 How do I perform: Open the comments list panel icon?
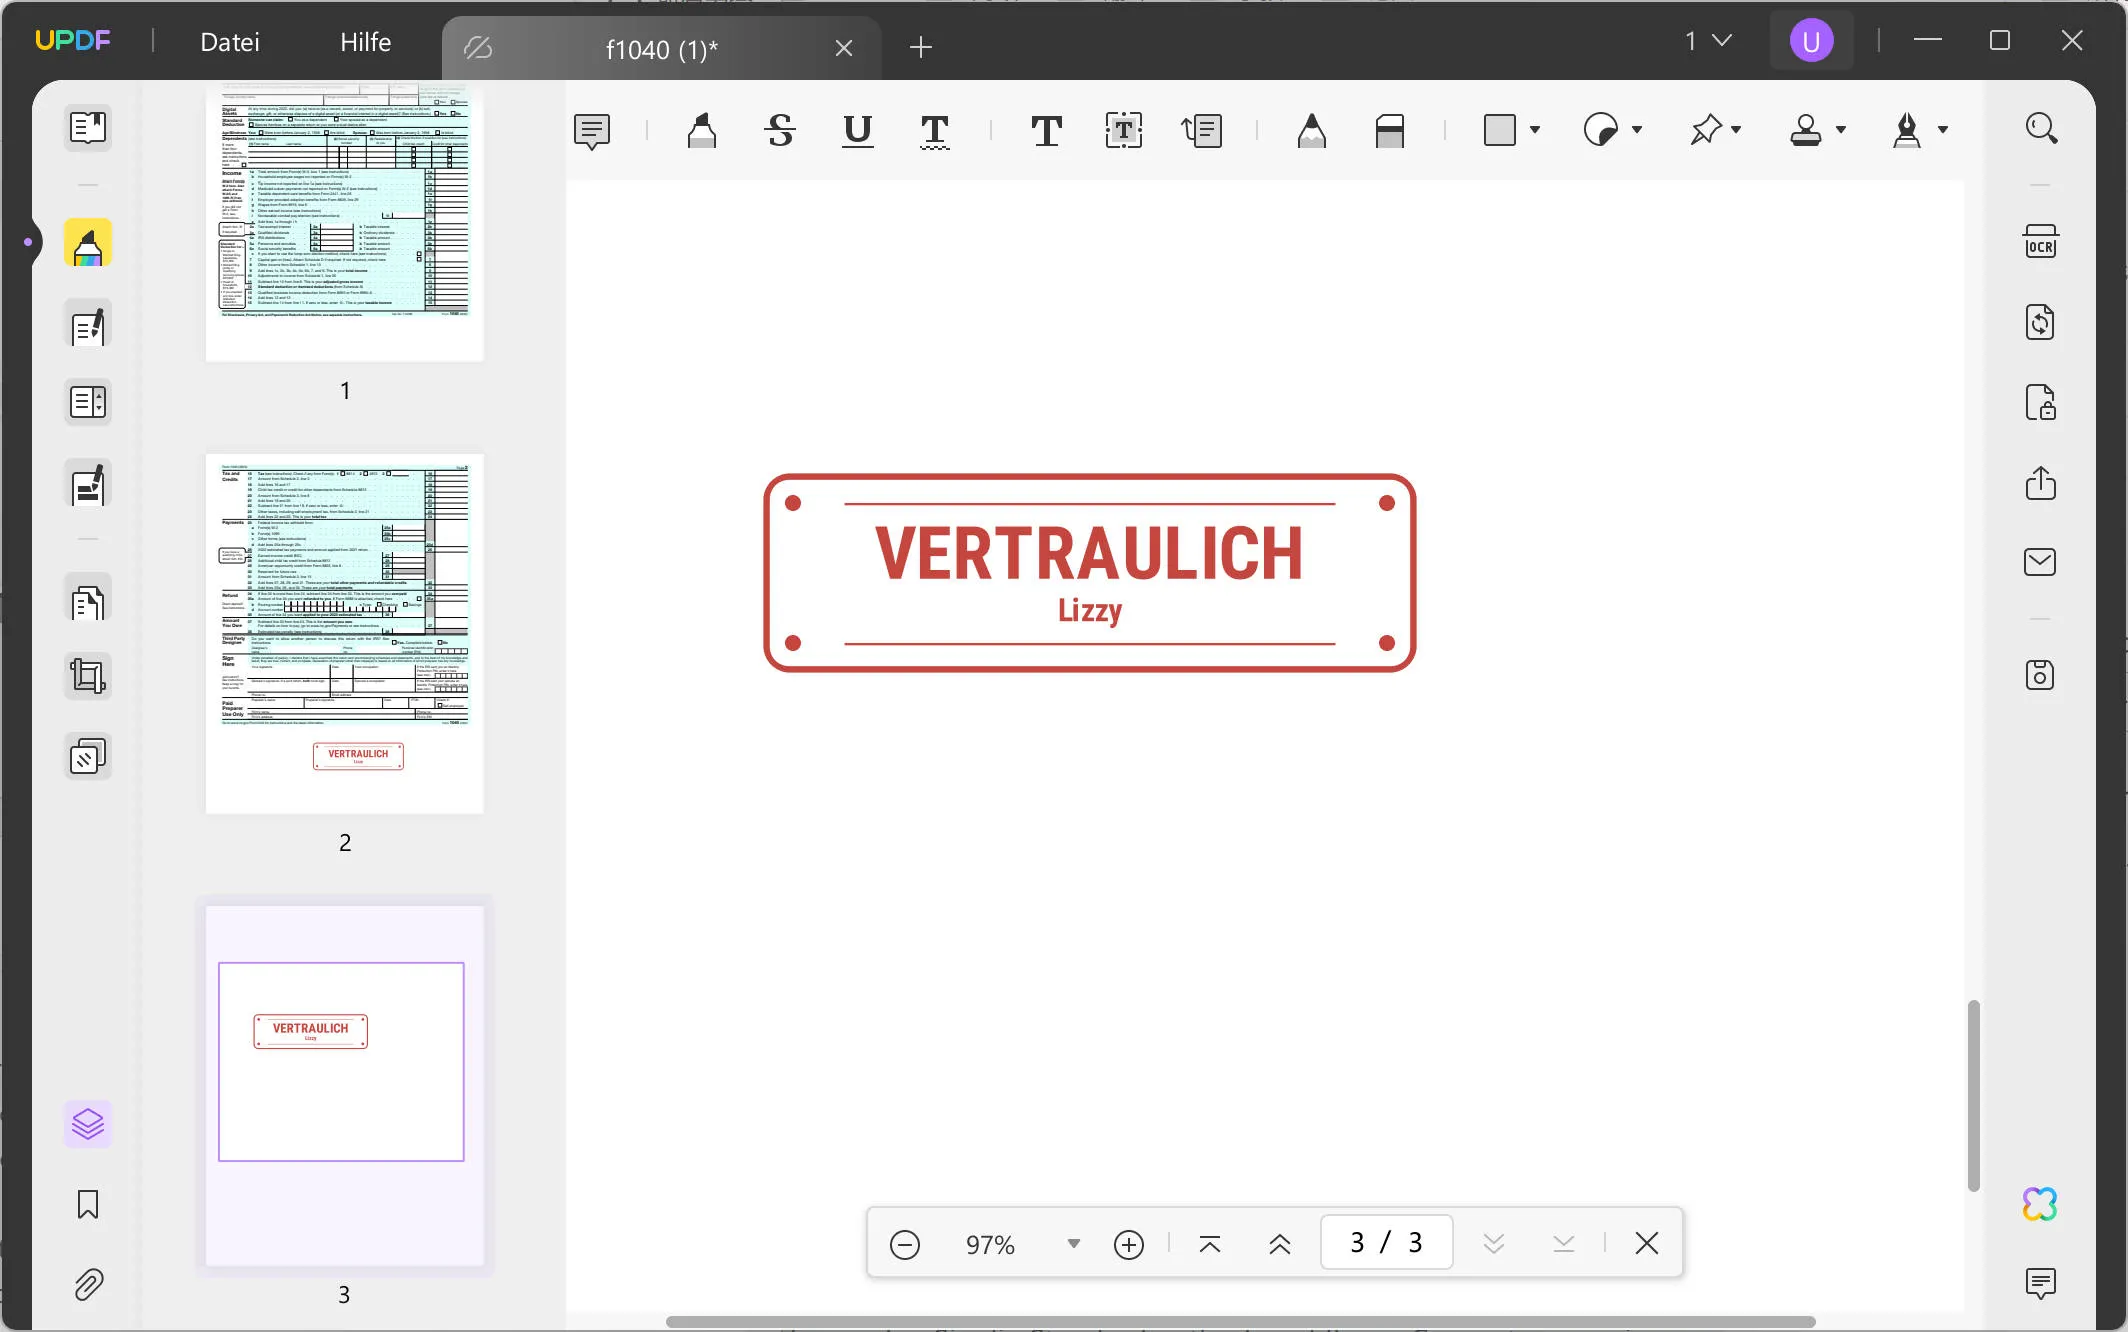(2040, 1283)
